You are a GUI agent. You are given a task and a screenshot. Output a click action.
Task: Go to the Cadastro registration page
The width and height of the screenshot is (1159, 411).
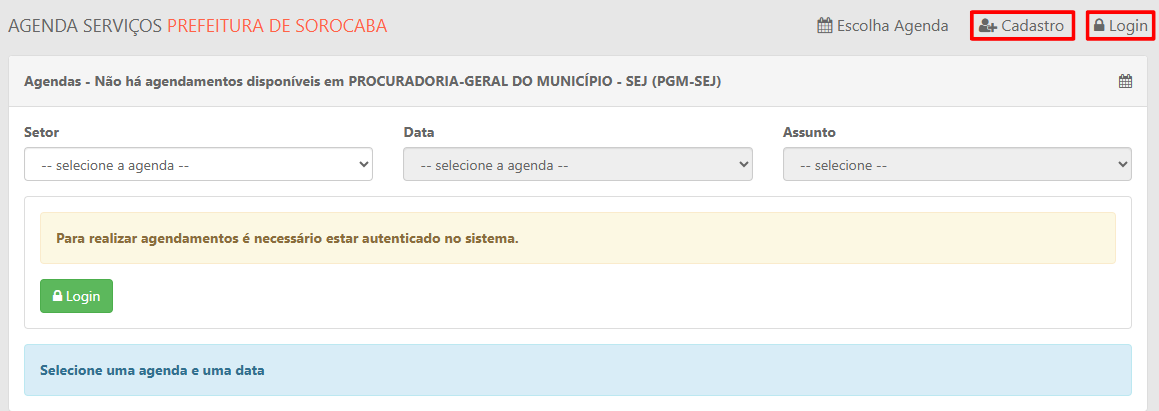point(1022,26)
